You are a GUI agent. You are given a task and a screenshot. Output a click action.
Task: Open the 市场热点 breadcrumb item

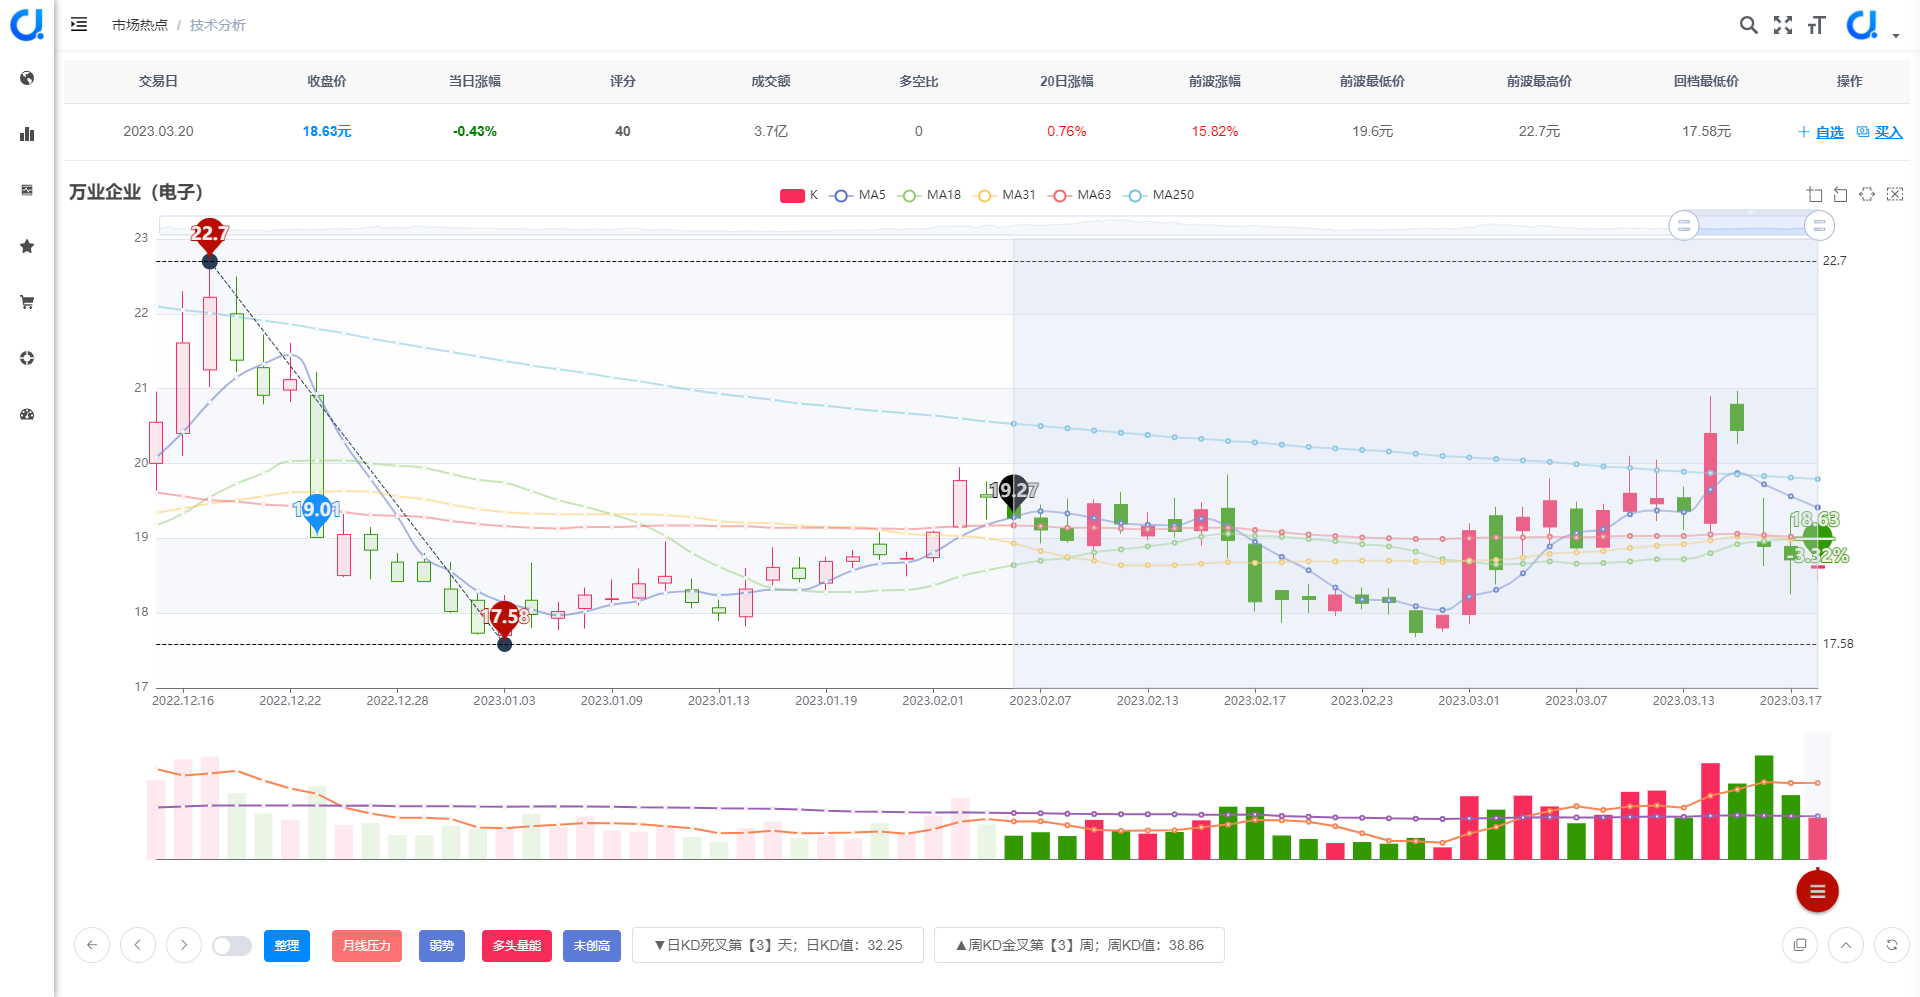tap(140, 25)
